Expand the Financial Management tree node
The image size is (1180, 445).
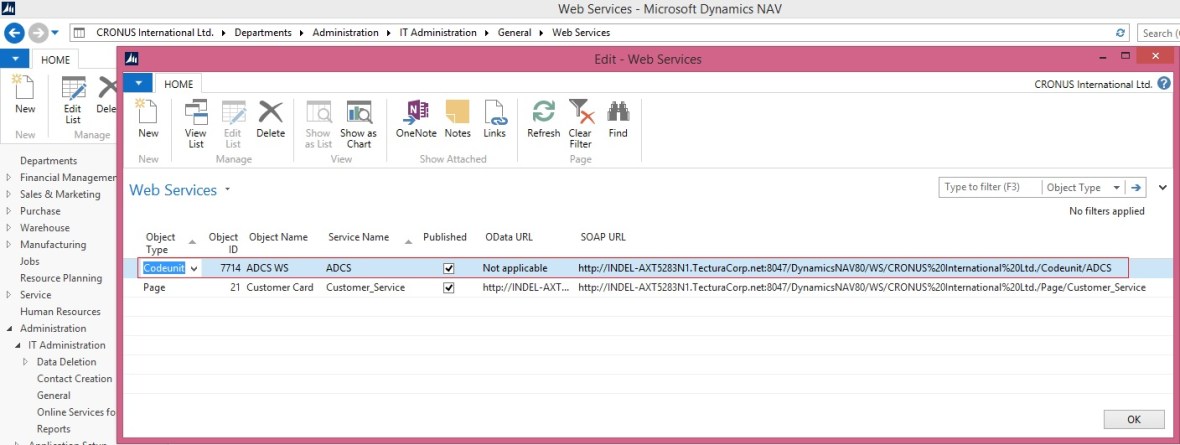click(9, 178)
